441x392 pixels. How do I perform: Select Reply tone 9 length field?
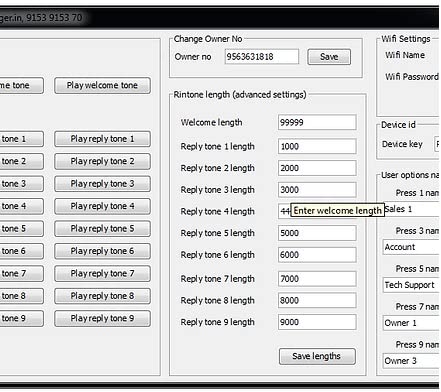click(x=317, y=322)
